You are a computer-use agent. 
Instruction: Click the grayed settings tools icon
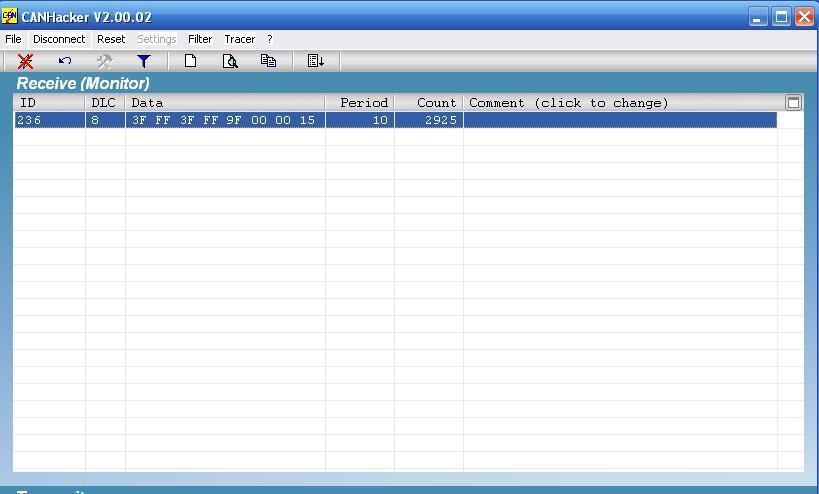point(104,61)
